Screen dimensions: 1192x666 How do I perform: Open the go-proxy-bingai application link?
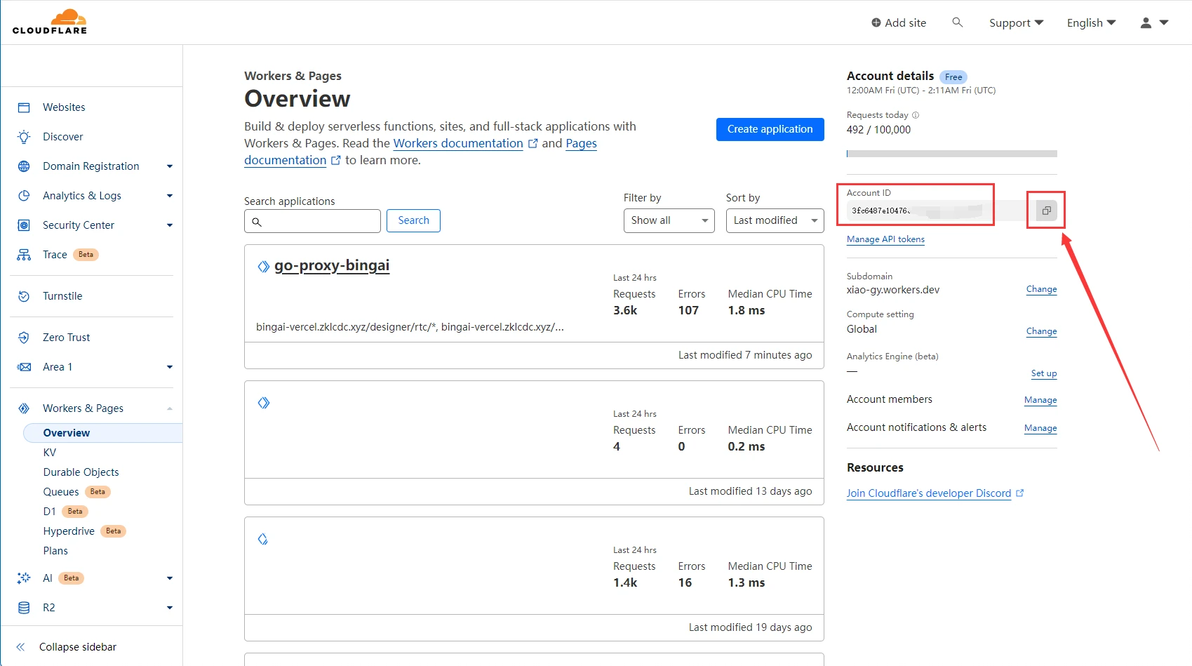331,265
